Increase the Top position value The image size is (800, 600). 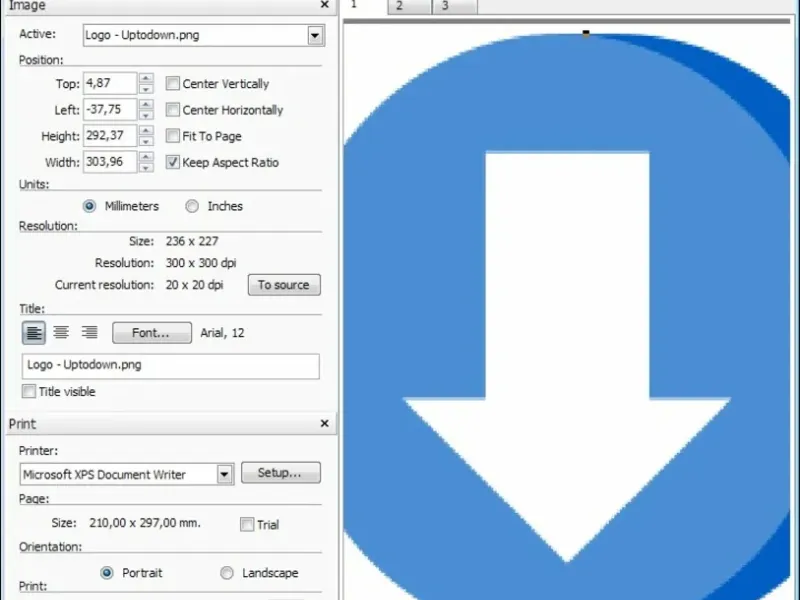click(146, 78)
